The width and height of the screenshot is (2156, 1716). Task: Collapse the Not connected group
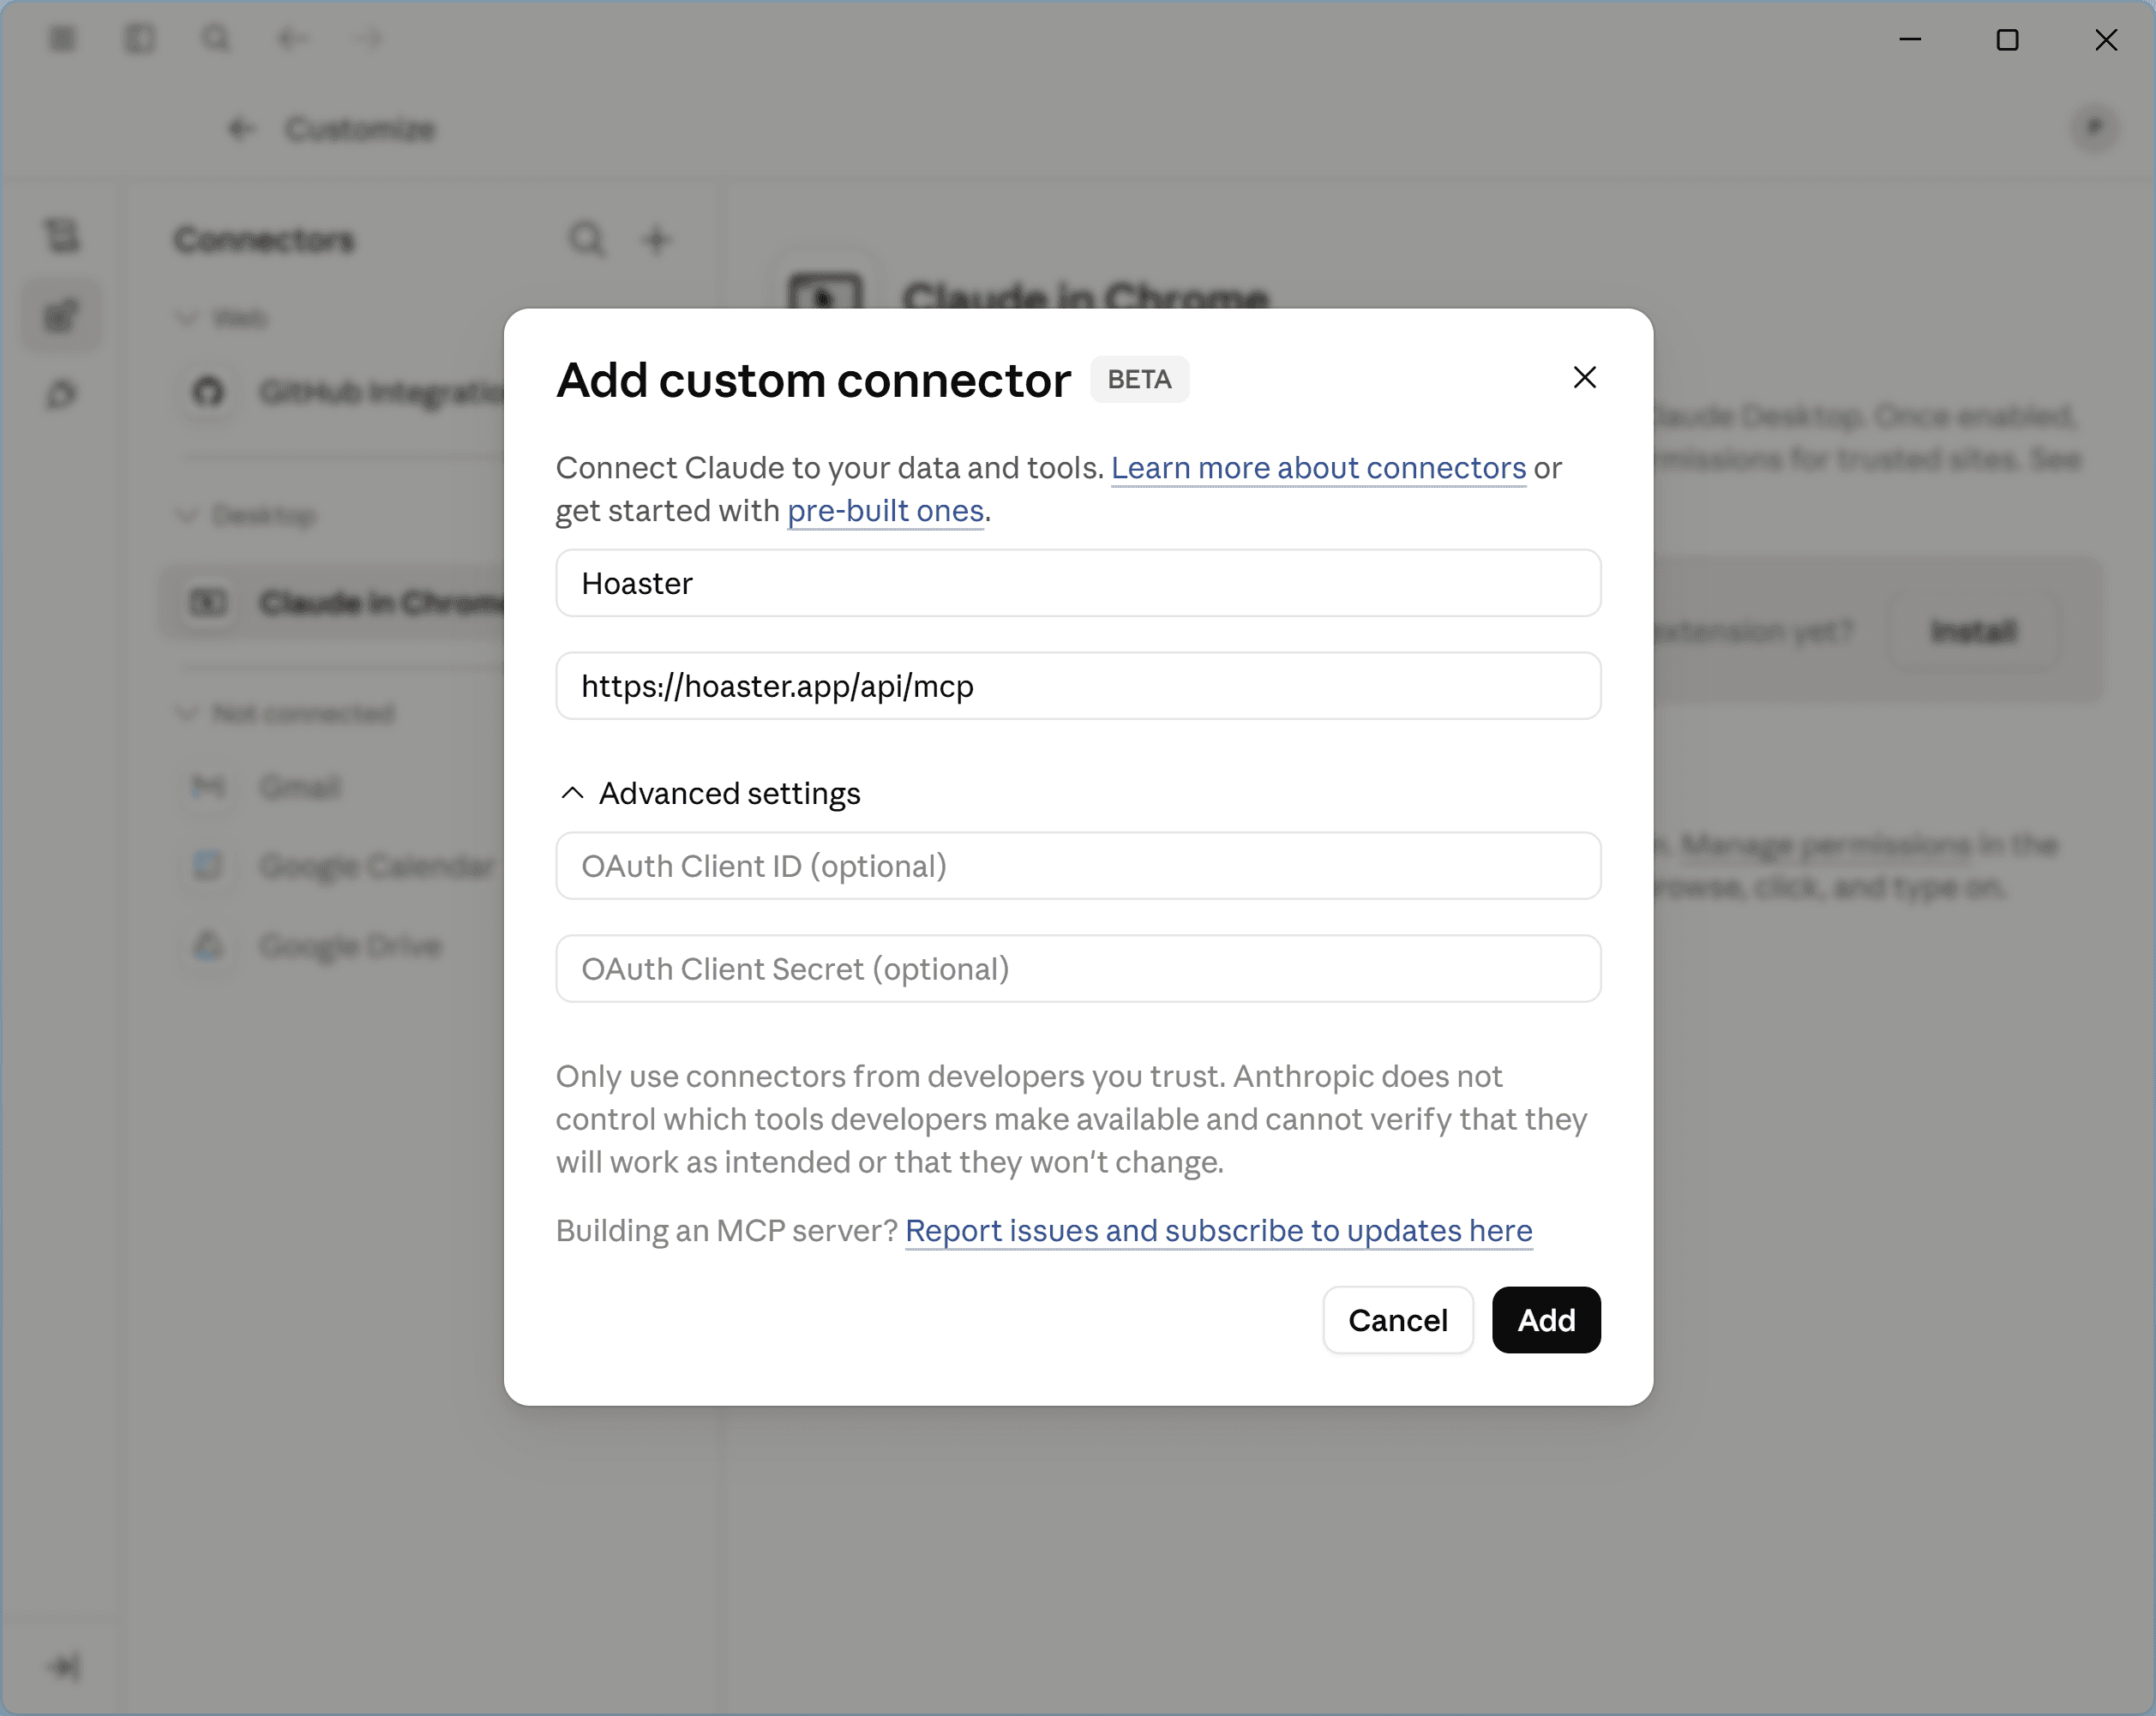(285, 713)
